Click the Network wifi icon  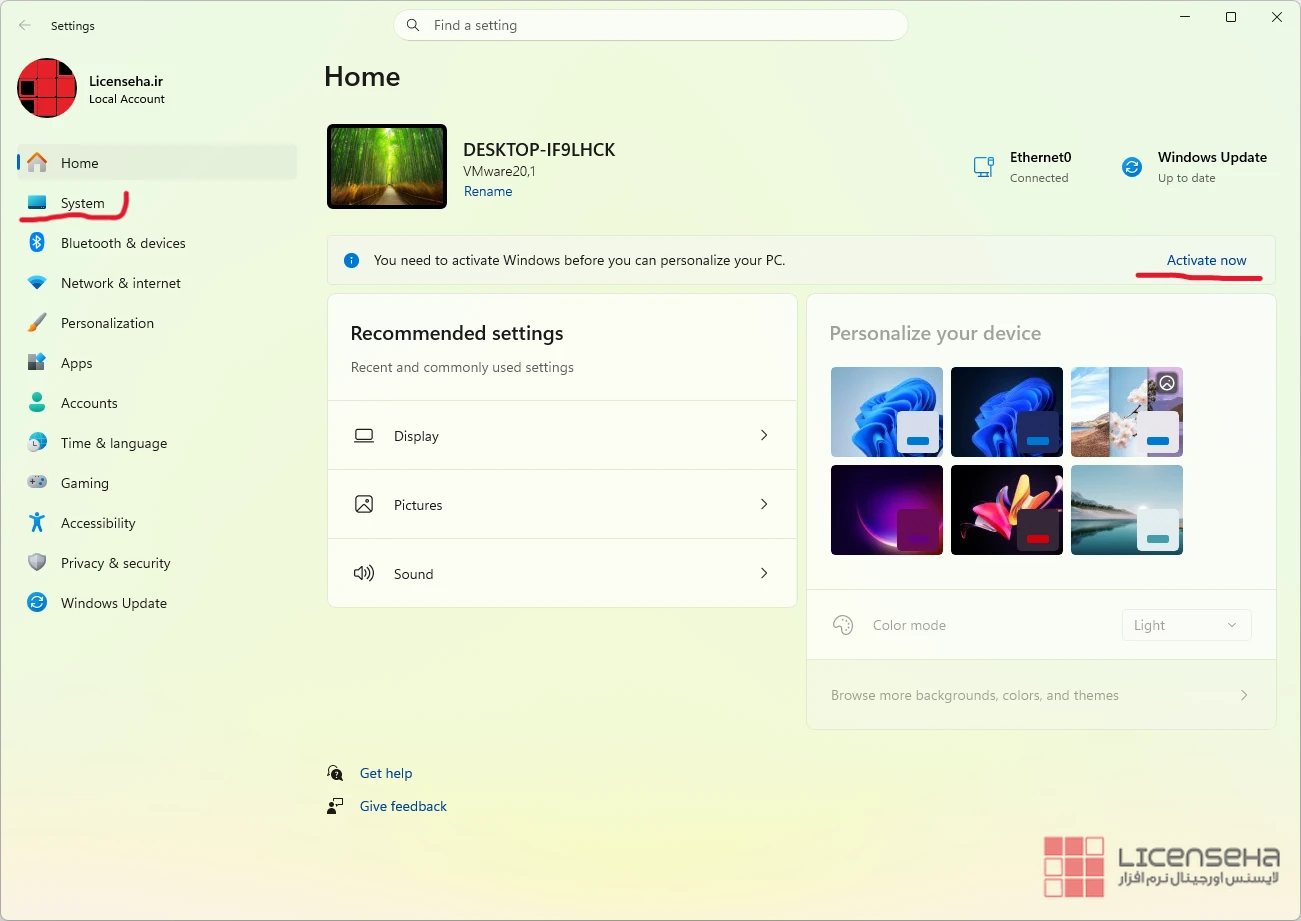[37, 283]
